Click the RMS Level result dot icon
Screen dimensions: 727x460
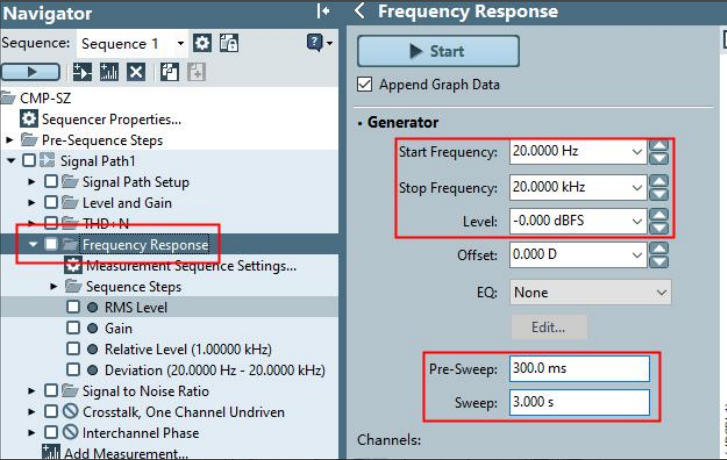(x=92, y=307)
